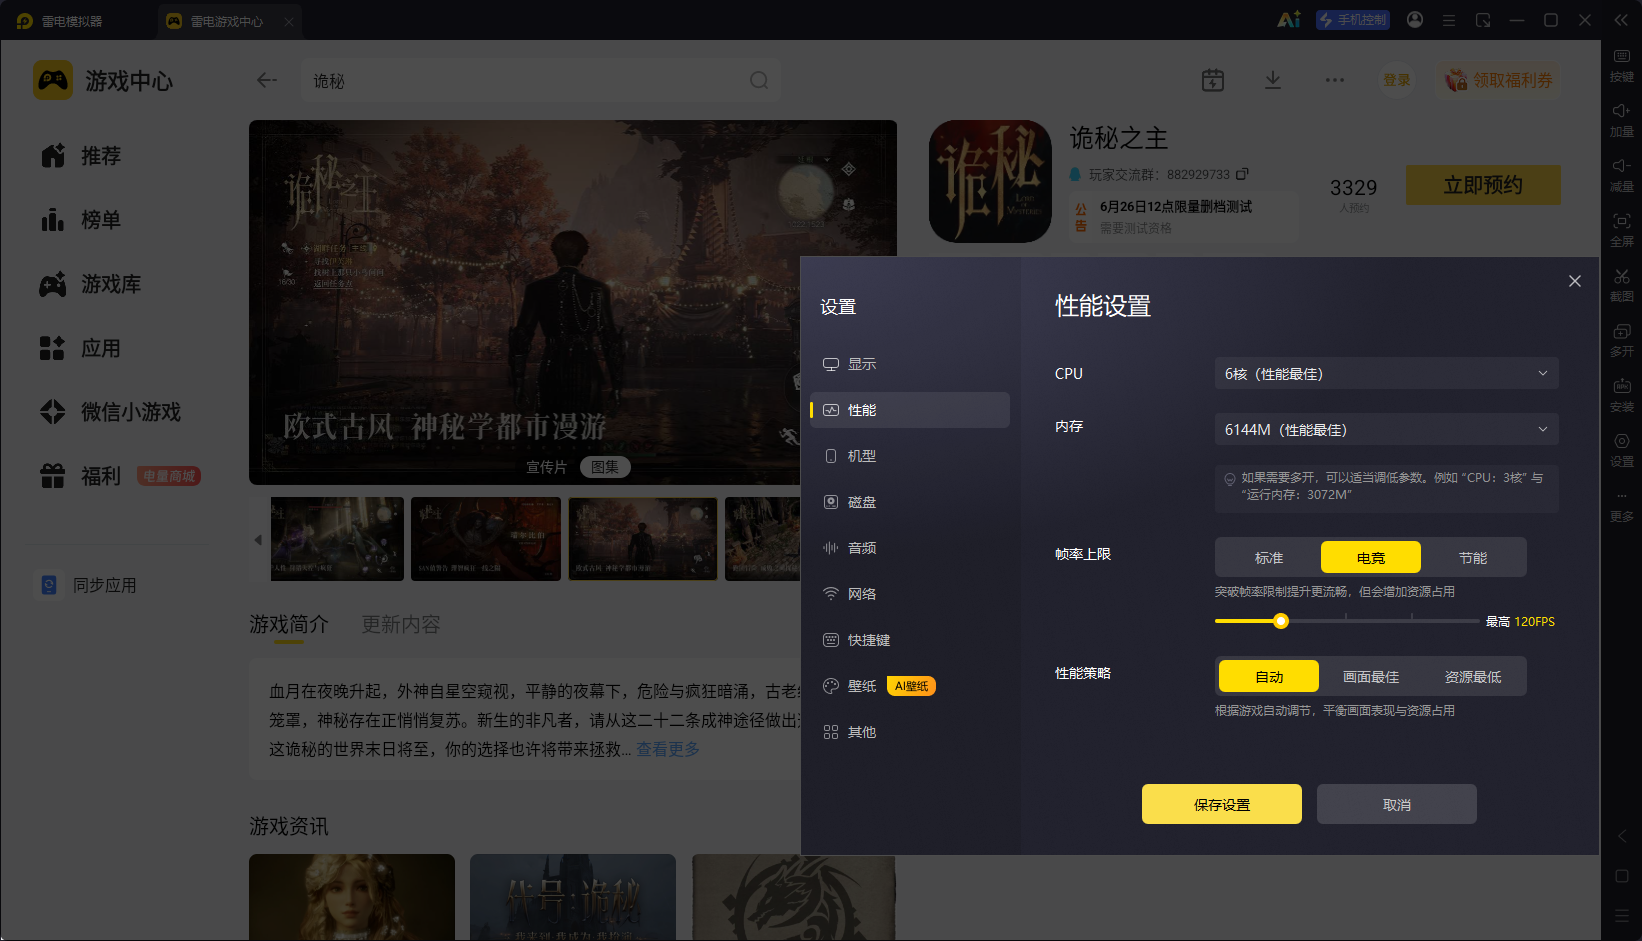Click the back arrow next to search
This screenshot has height=941, width=1642.
coord(266,80)
